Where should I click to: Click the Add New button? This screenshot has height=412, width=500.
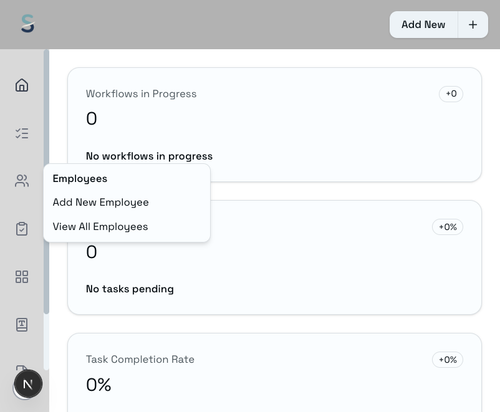click(x=423, y=25)
